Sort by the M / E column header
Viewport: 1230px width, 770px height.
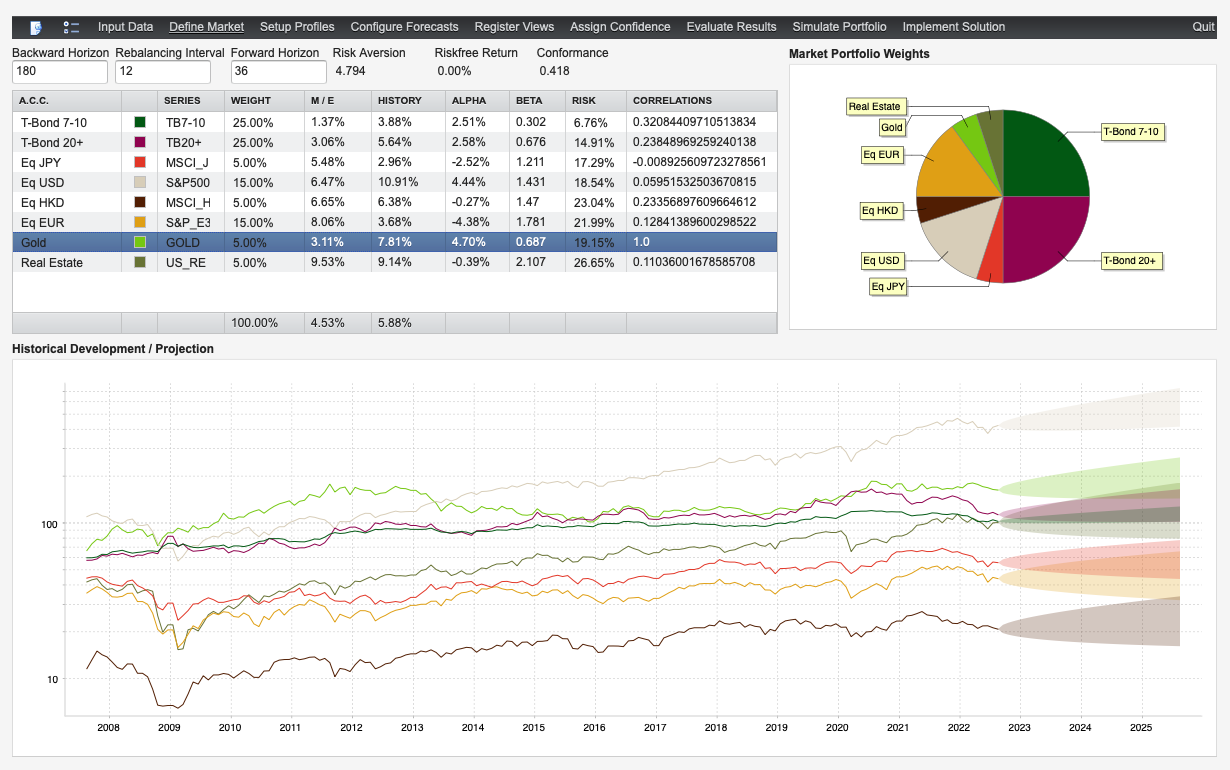(337, 101)
